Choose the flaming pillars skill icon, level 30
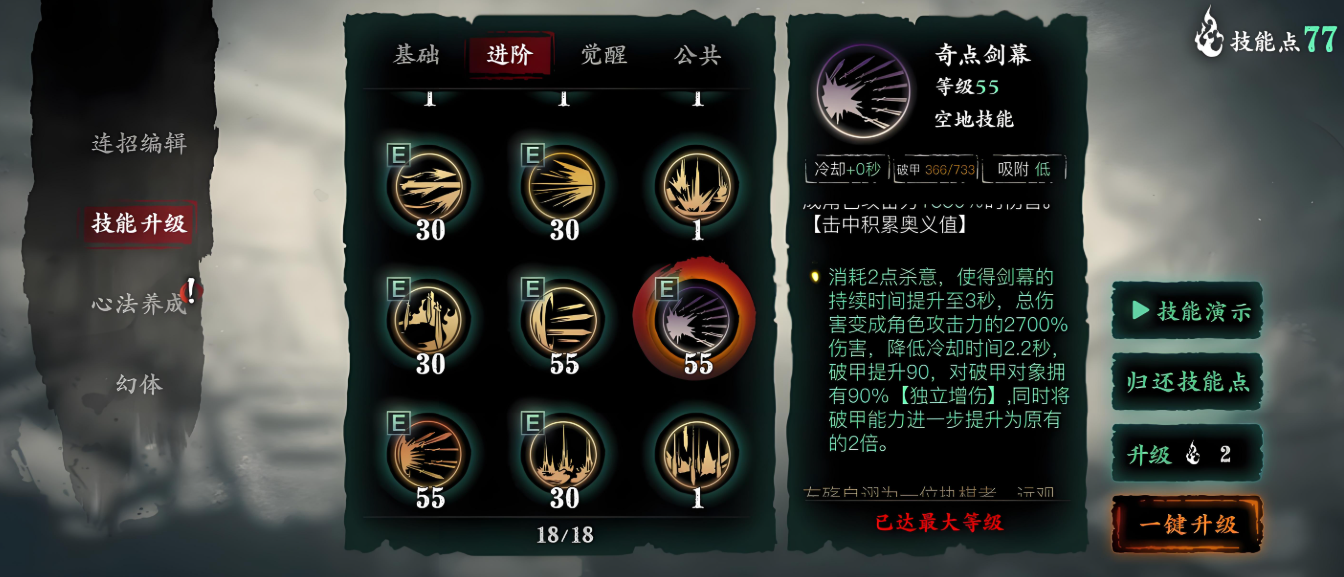This screenshot has width=1344, height=577. coord(430,320)
